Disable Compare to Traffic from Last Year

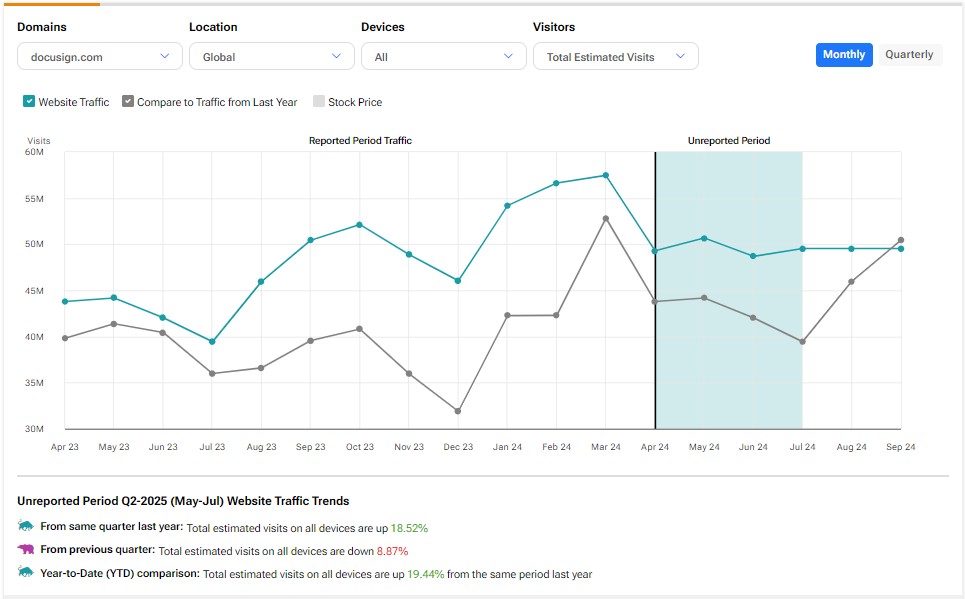128,101
